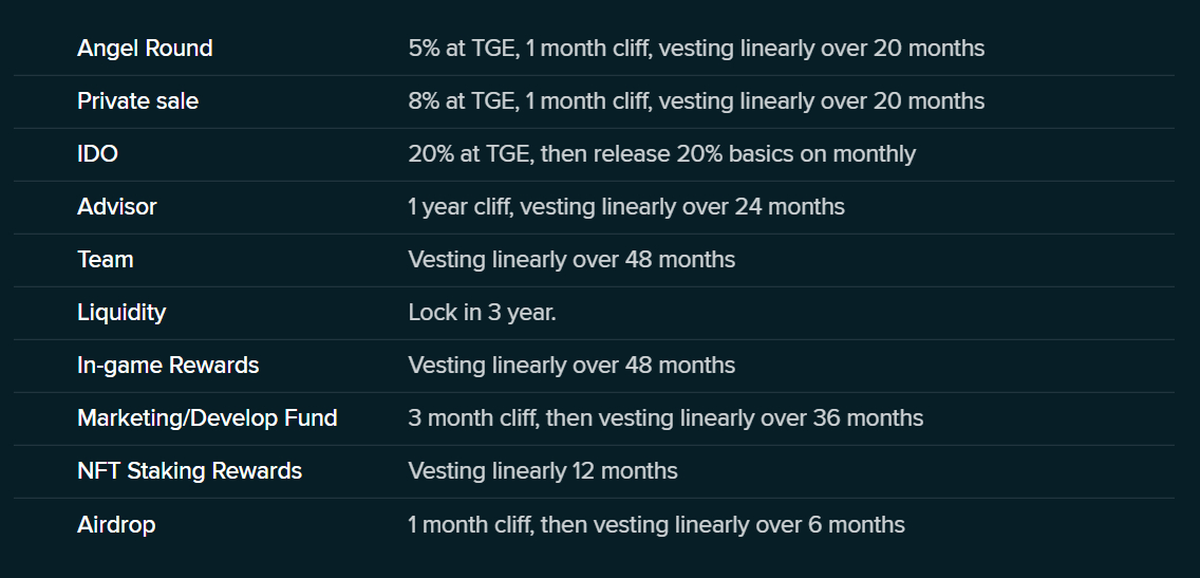Click the Angel Round row label
The width and height of the screenshot is (1200, 578).
145,48
